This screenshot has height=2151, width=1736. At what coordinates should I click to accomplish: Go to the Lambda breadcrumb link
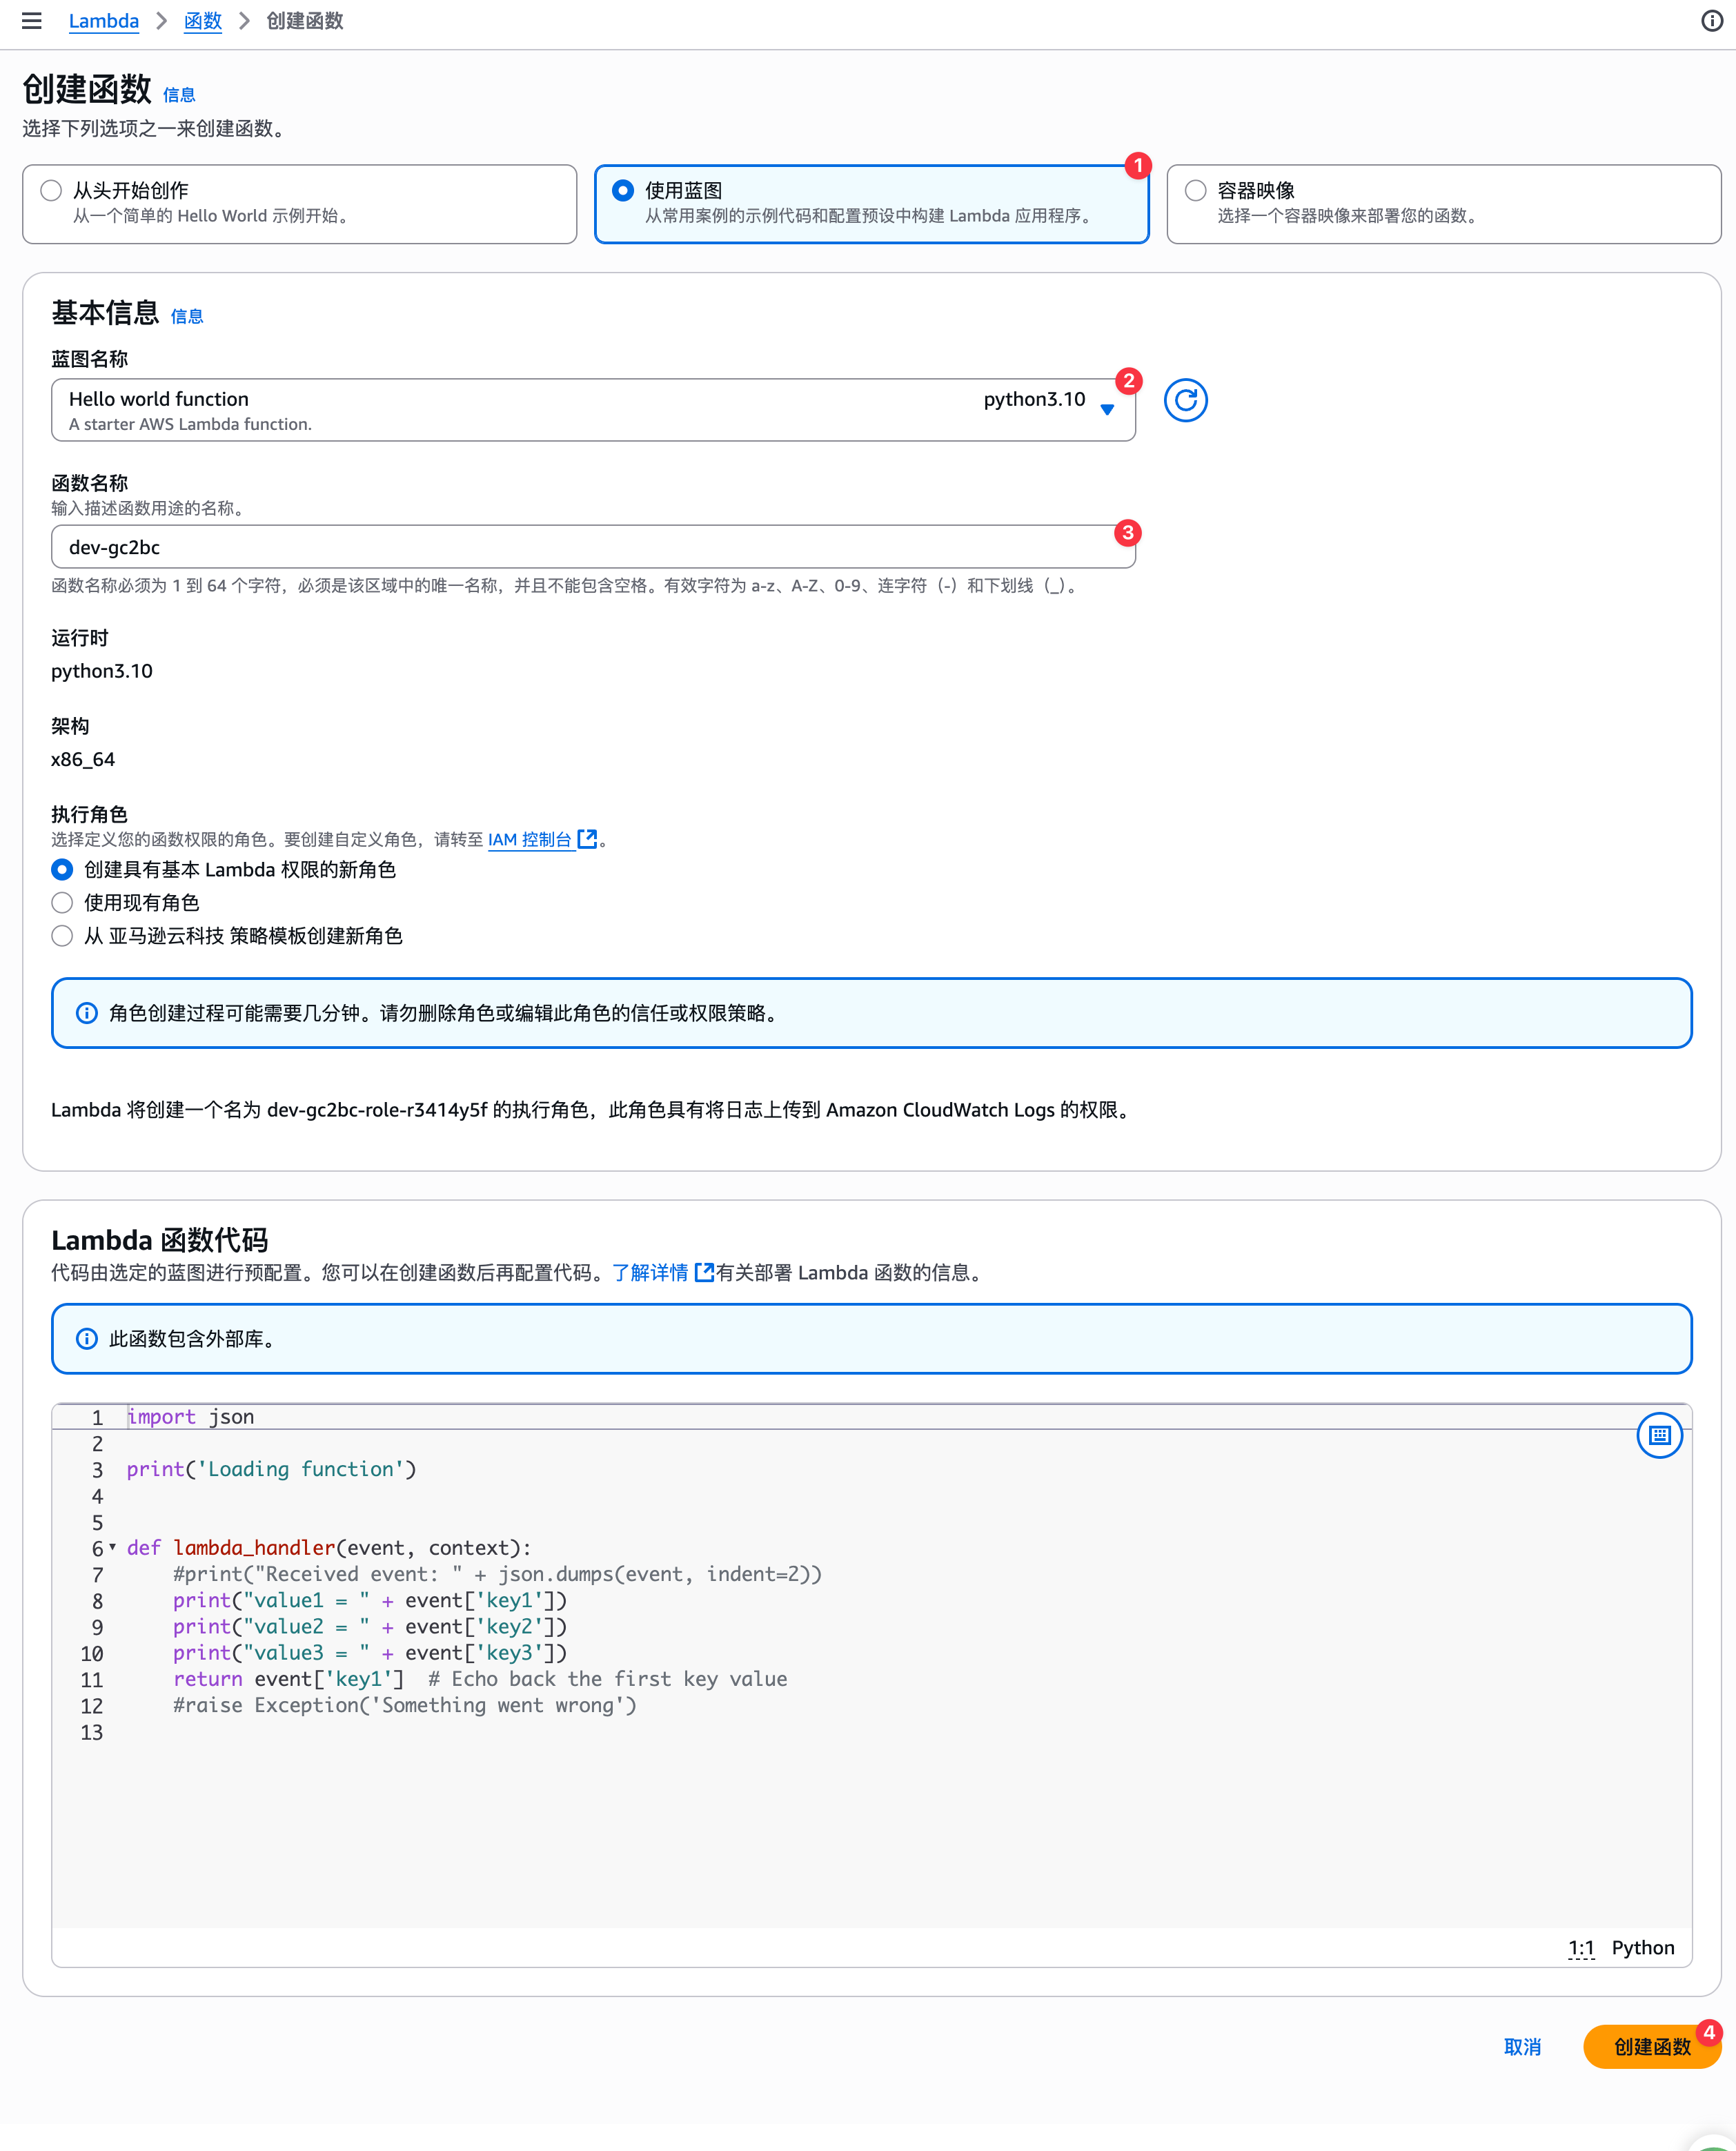[103, 21]
